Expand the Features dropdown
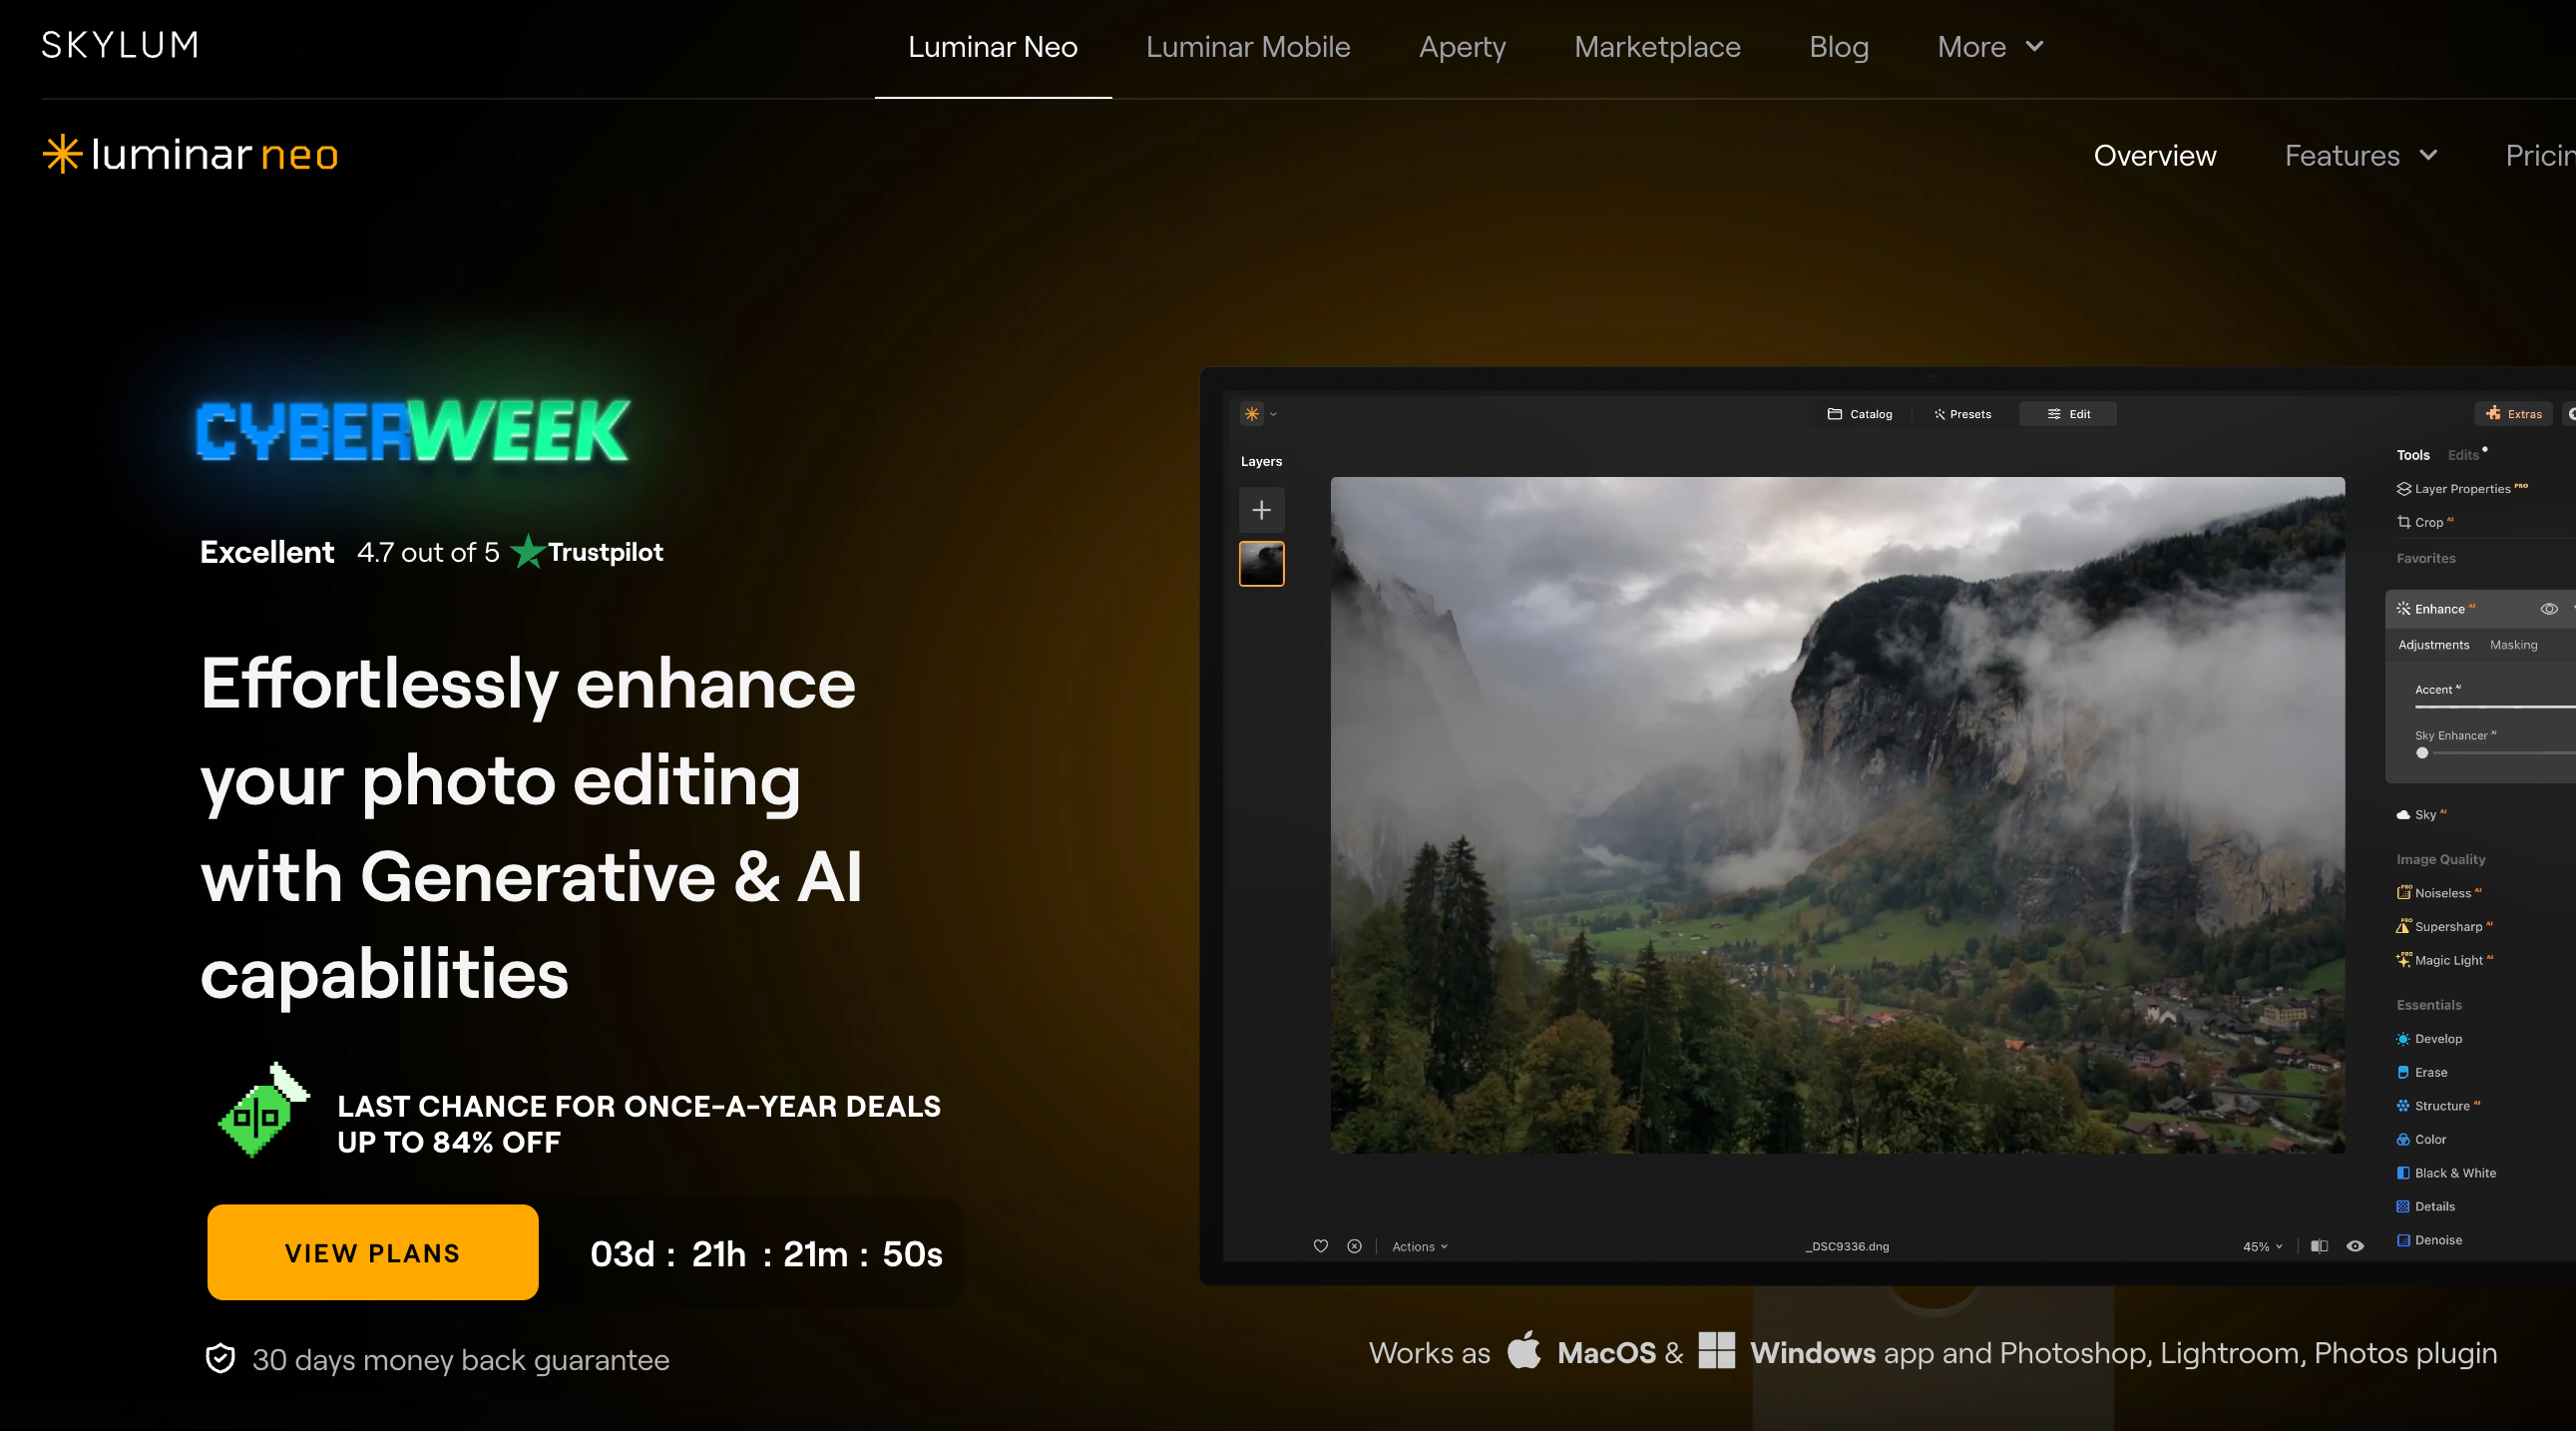The height and width of the screenshot is (1431, 2576). click(2361, 155)
